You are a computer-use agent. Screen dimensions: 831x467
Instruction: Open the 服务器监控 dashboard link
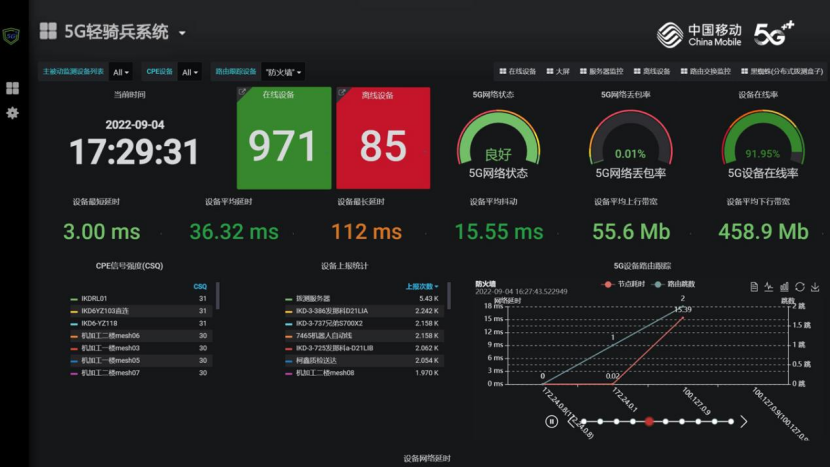pyautogui.click(x=602, y=71)
